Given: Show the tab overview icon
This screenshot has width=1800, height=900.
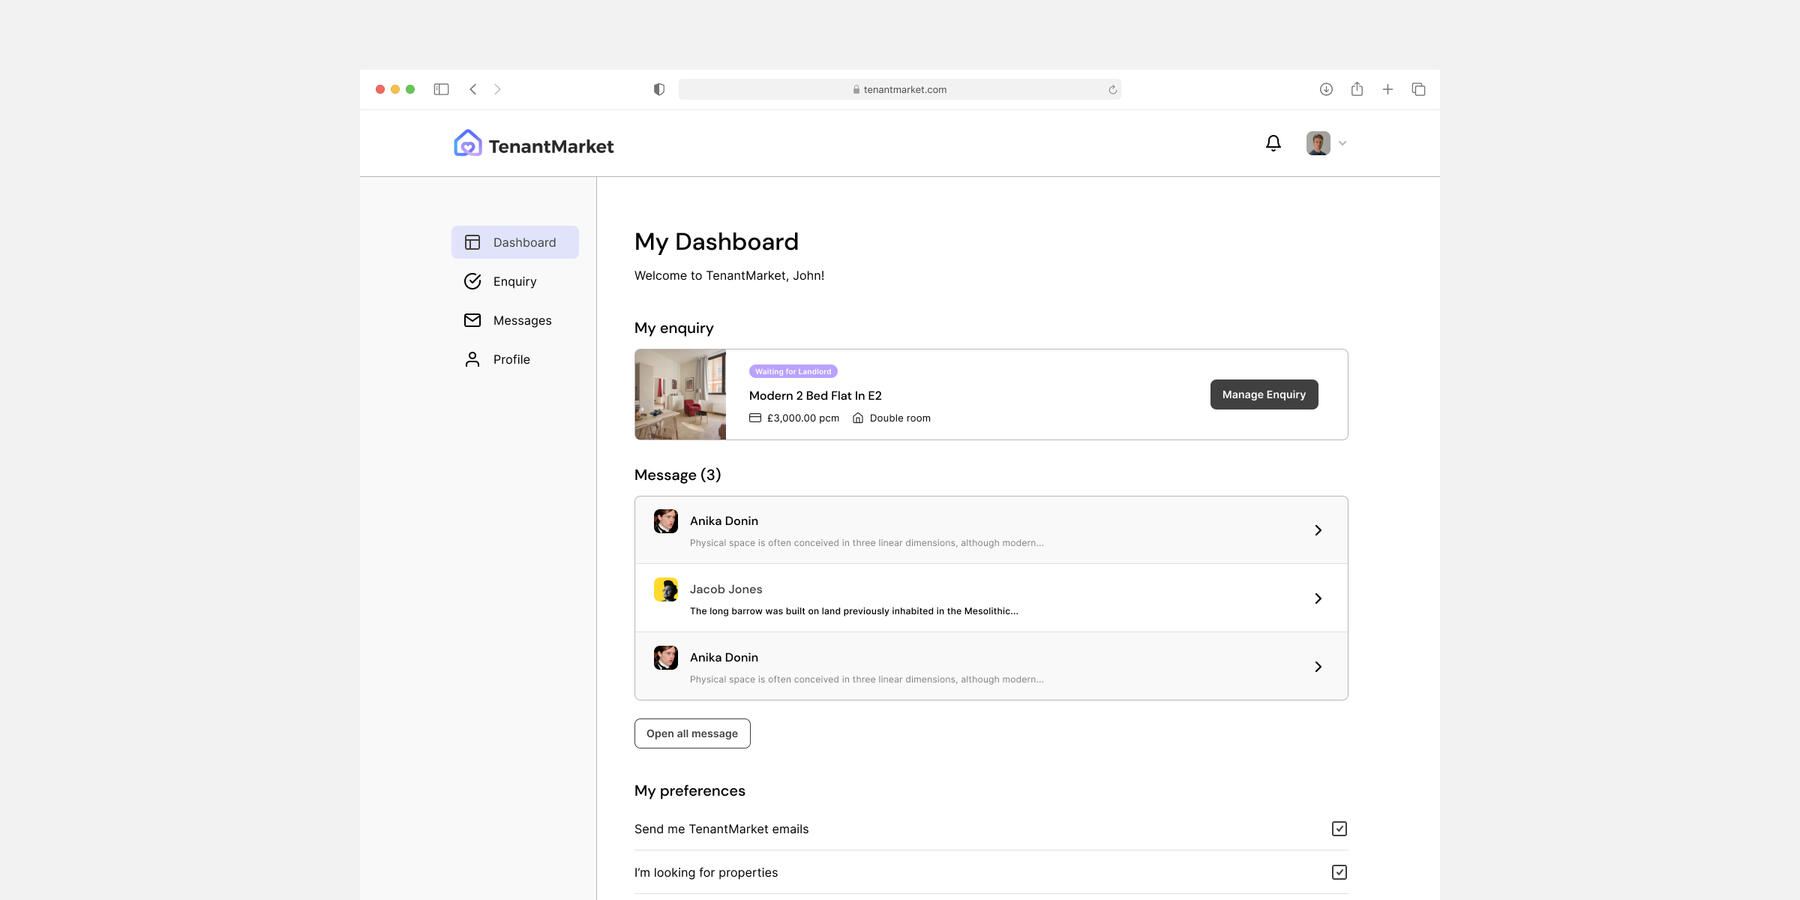Looking at the screenshot, I should 1418,89.
